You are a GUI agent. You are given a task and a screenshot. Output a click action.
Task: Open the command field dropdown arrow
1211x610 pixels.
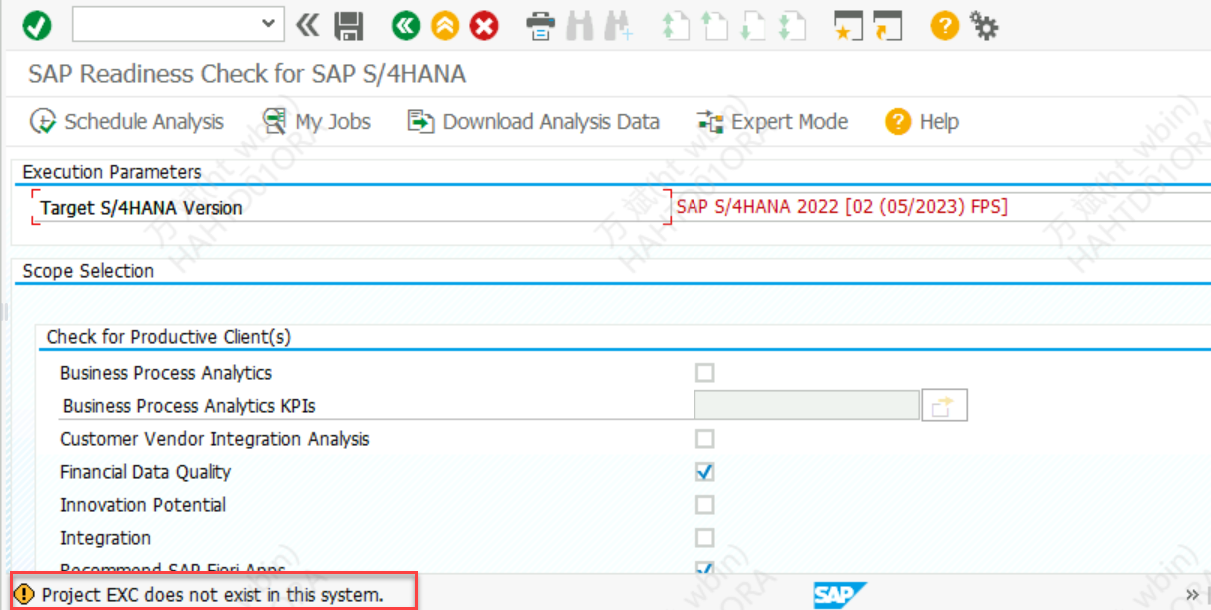click(x=267, y=24)
